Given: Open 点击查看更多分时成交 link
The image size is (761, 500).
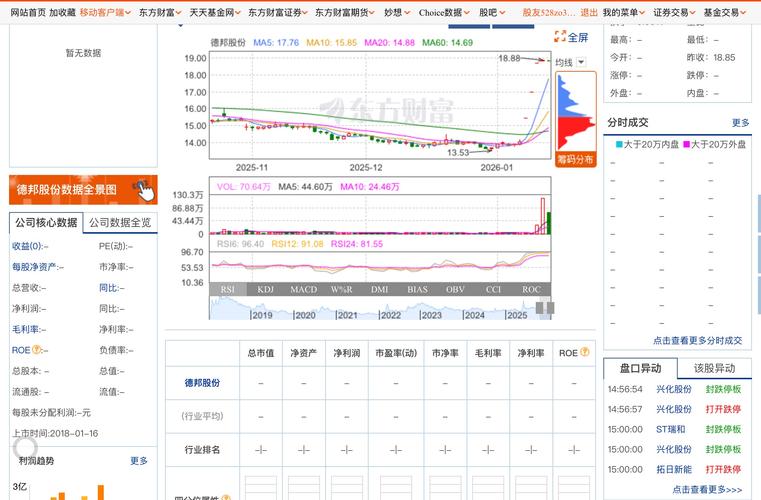Looking at the screenshot, I should tap(697, 341).
